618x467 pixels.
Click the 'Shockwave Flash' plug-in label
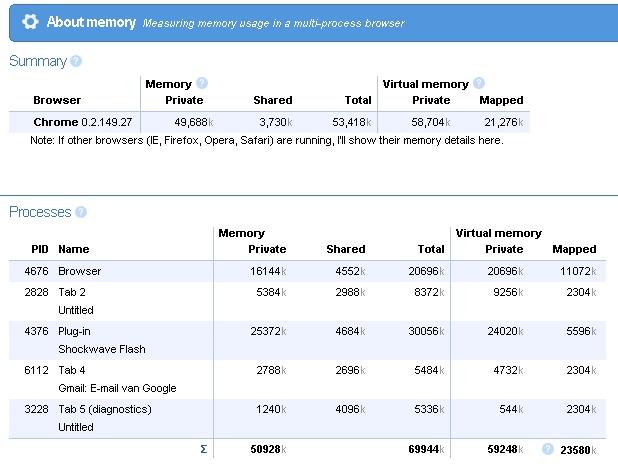(x=102, y=349)
